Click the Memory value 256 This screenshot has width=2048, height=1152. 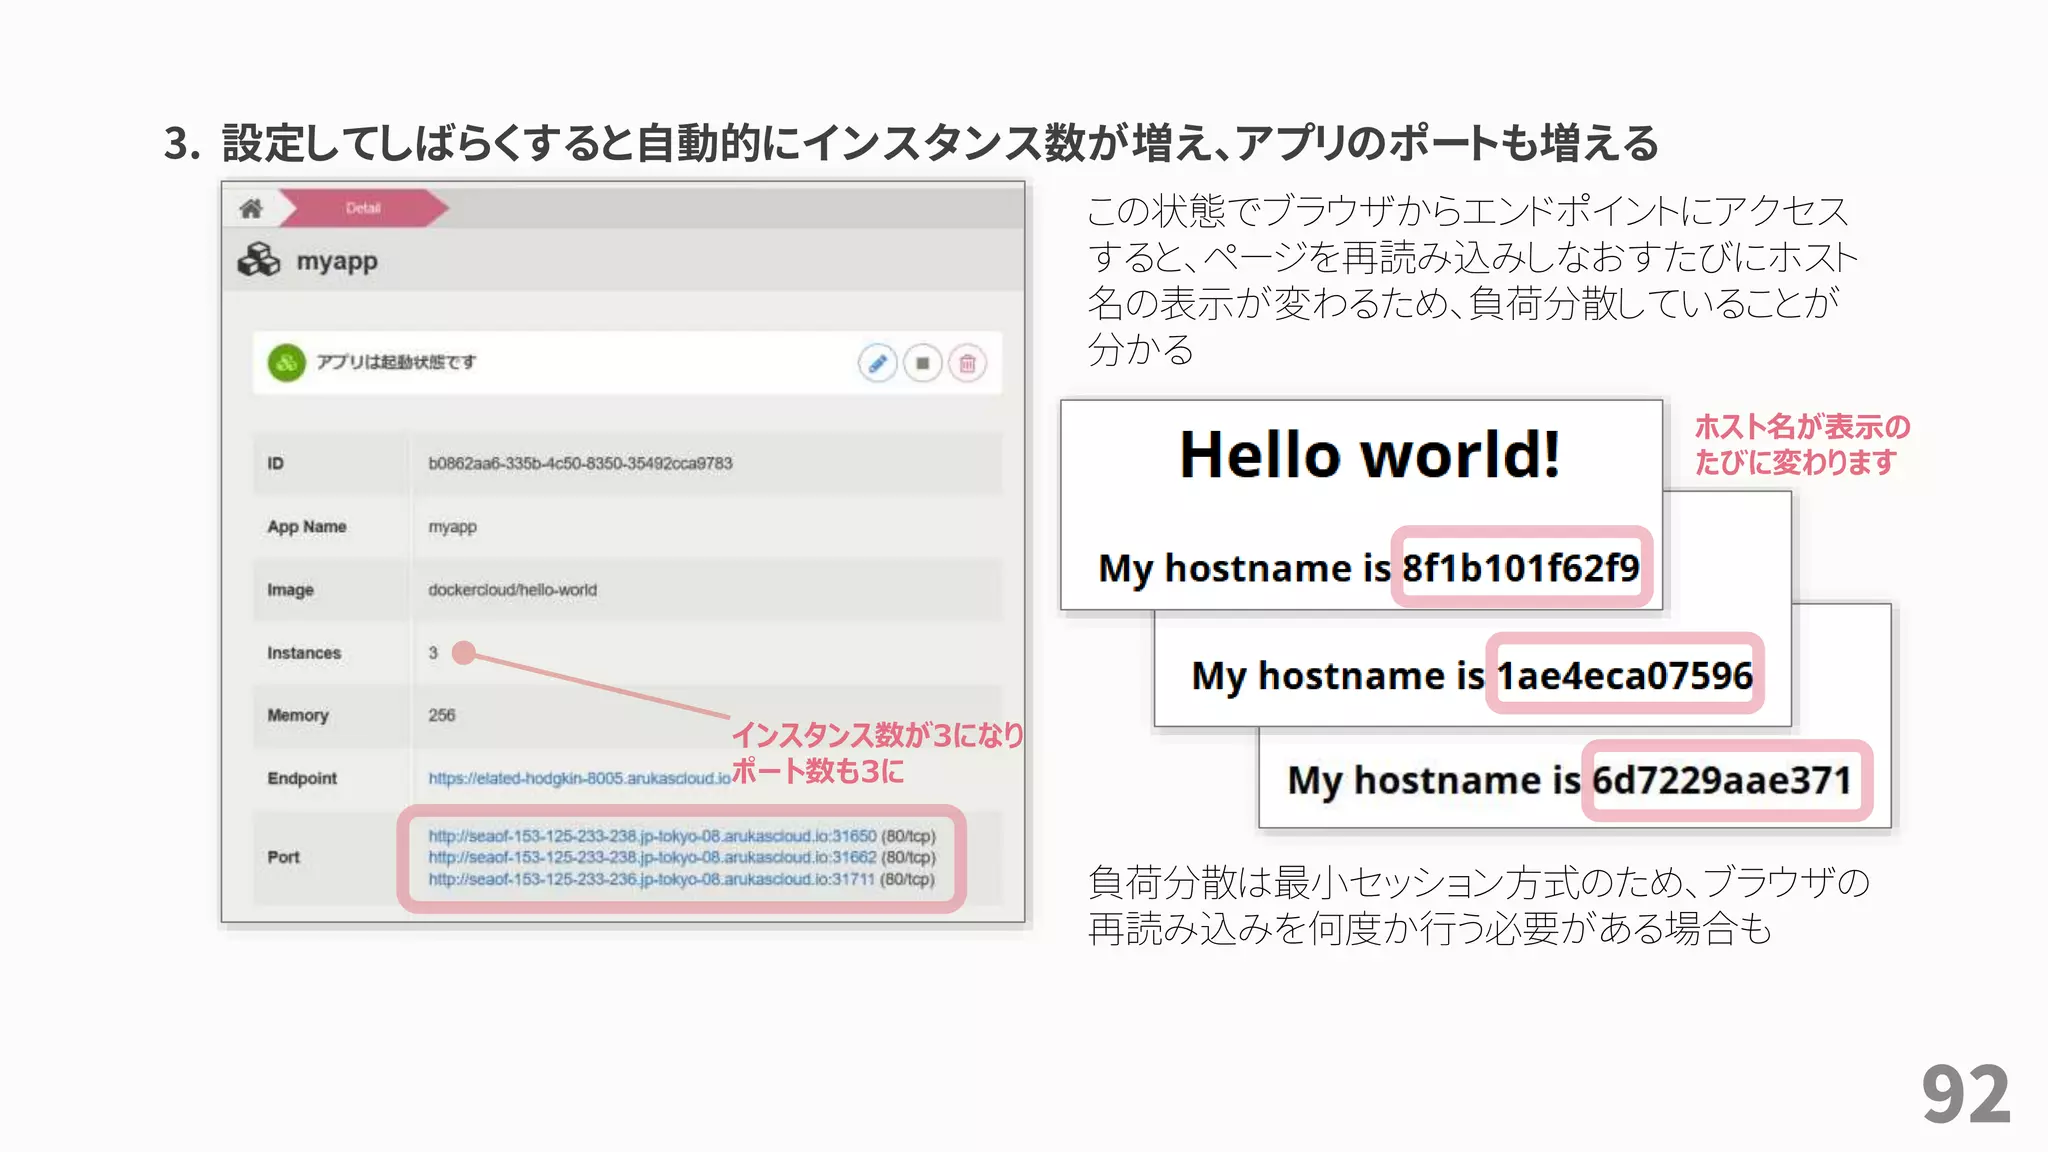(x=441, y=715)
